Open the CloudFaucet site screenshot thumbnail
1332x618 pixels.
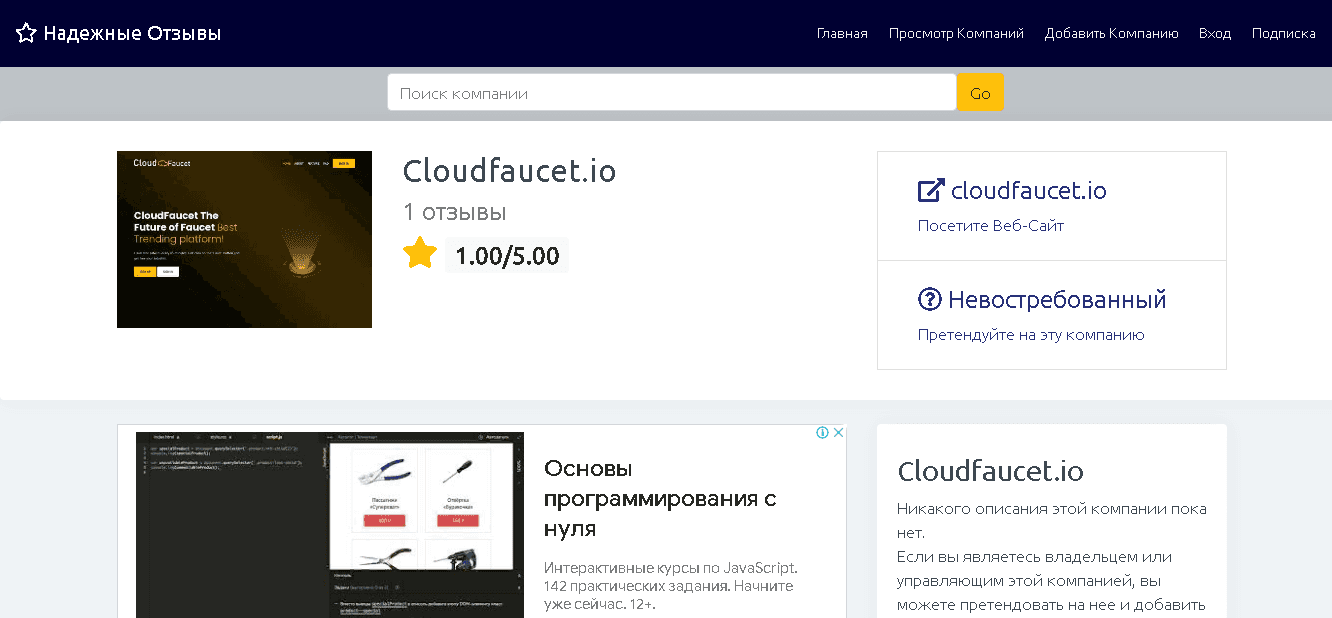pos(244,239)
